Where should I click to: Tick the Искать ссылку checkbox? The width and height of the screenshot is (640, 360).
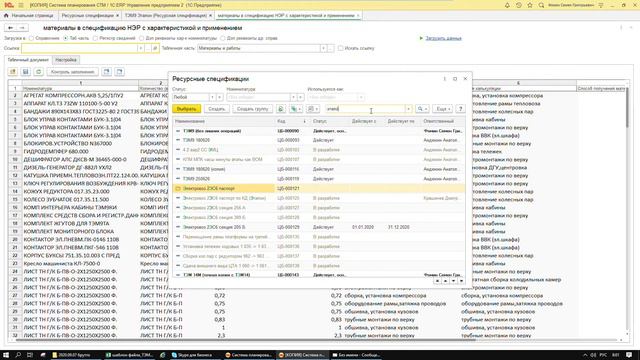(x=340, y=48)
